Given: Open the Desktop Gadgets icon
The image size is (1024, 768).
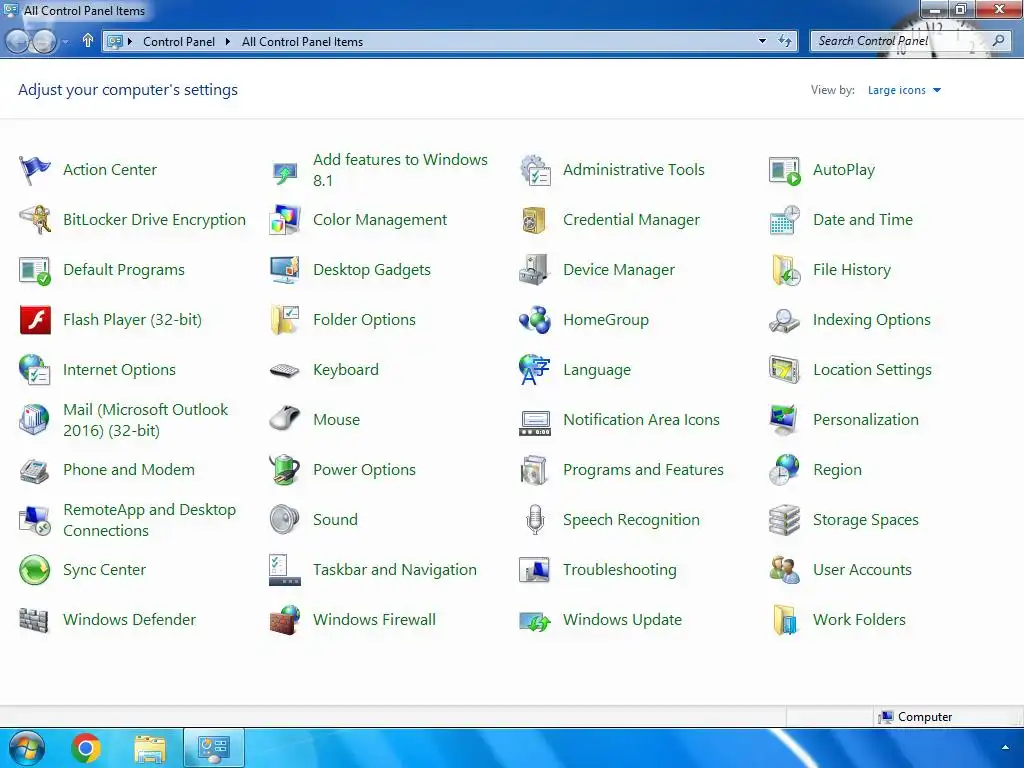Looking at the screenshot, I should point(285,270).
